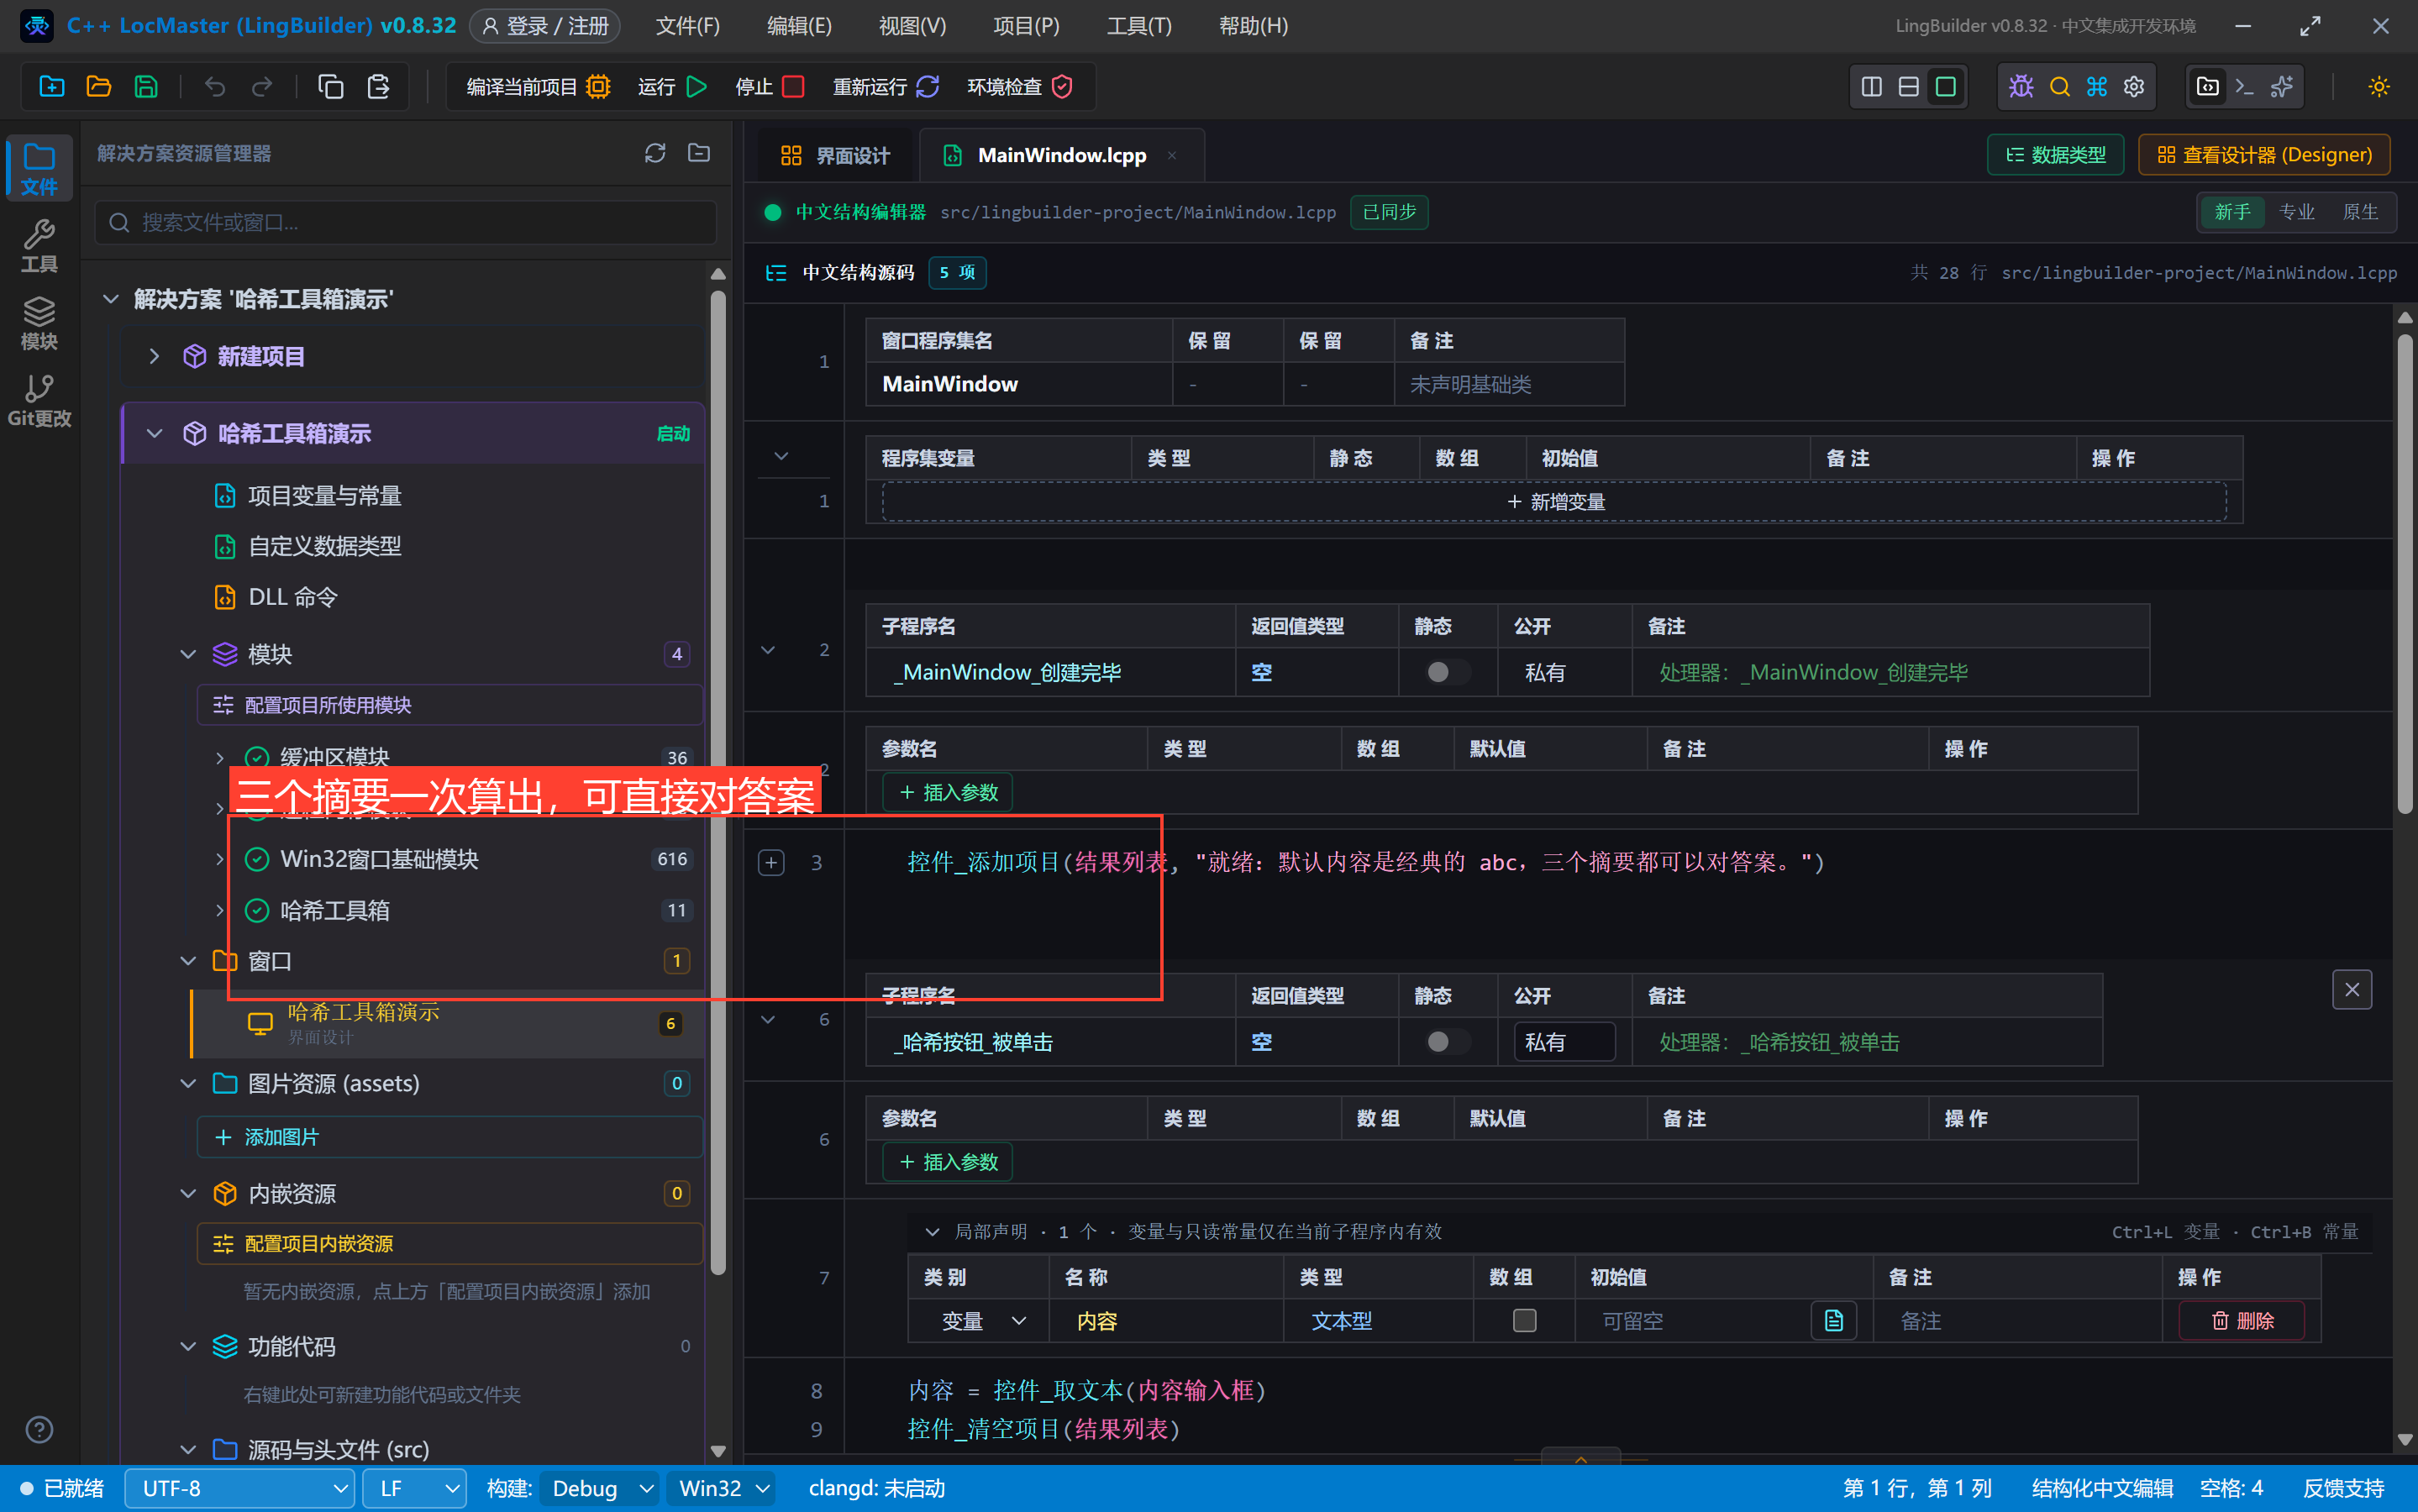Open the Git更改 sidebar panel
Viewport: 2418px width, 1512px height.
pyautogui.click(x=39, y=400)
